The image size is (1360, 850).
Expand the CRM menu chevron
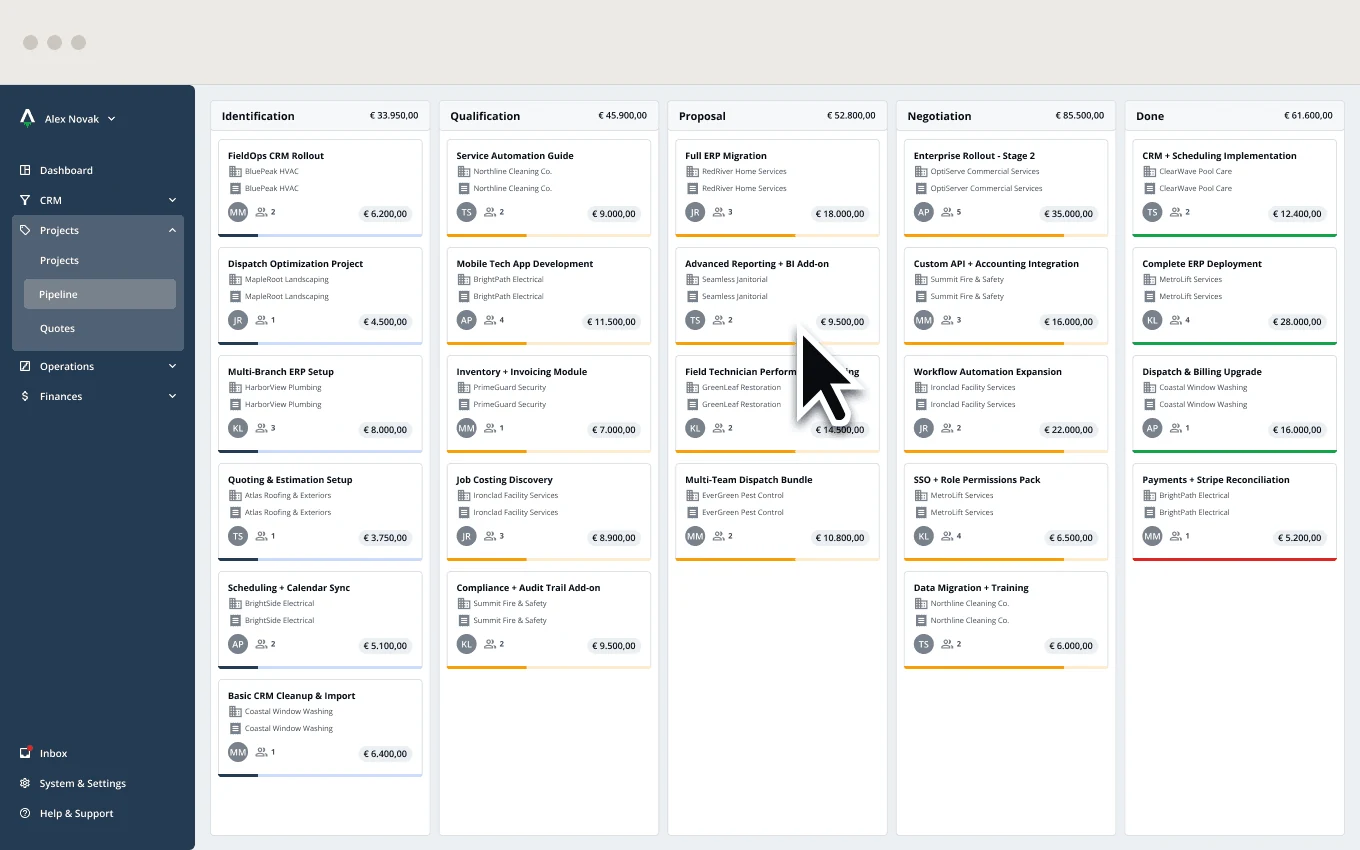(x=172, y=200)
